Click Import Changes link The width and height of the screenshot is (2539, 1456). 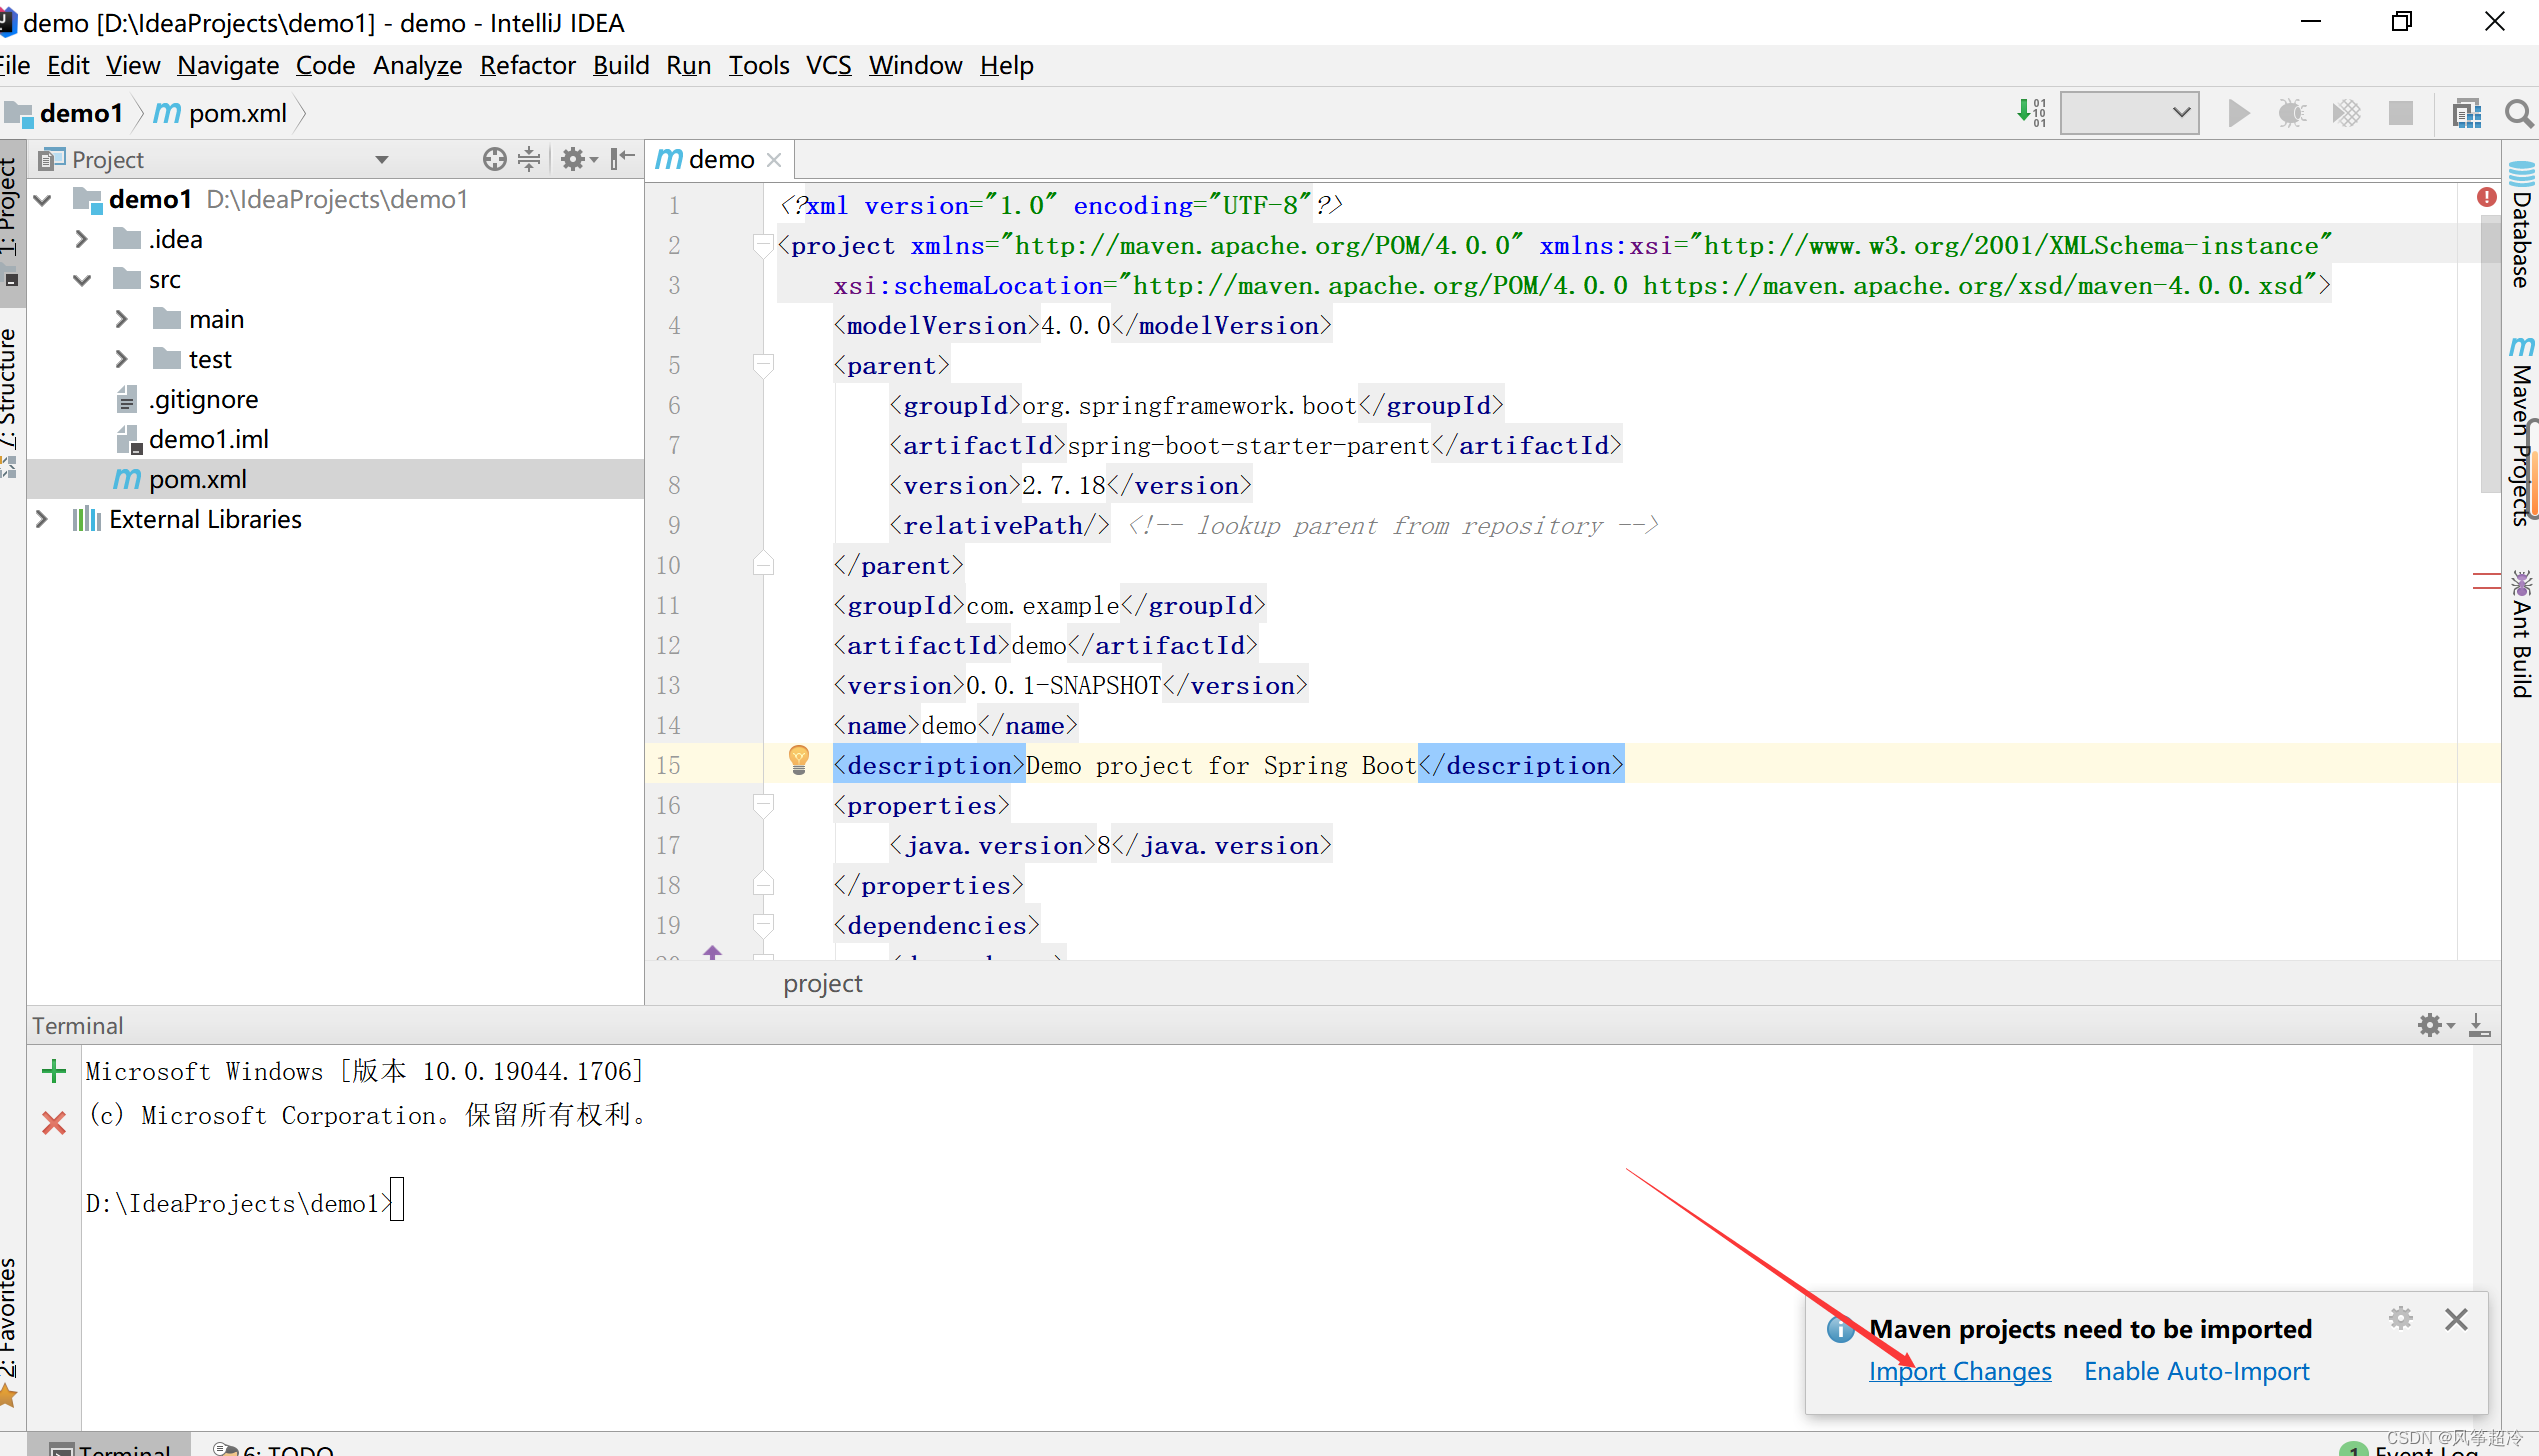(x=1959, y=1371)
